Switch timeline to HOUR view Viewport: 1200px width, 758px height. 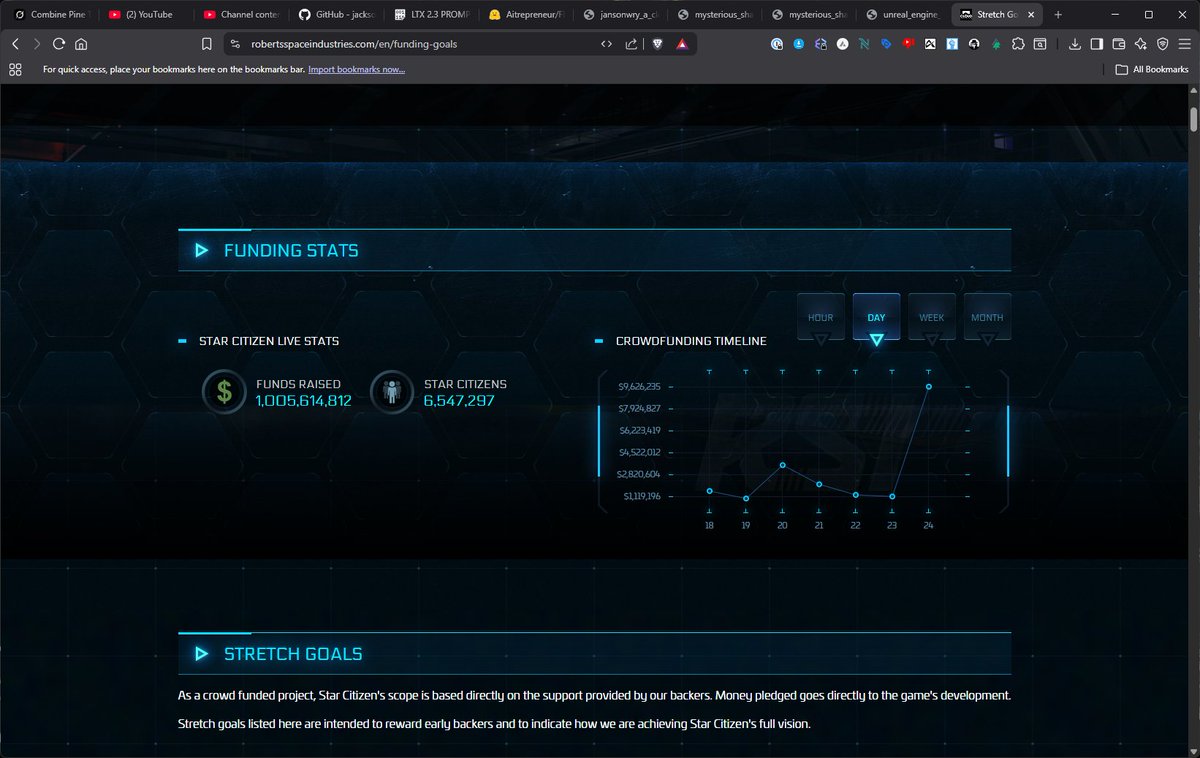point(821,317)
